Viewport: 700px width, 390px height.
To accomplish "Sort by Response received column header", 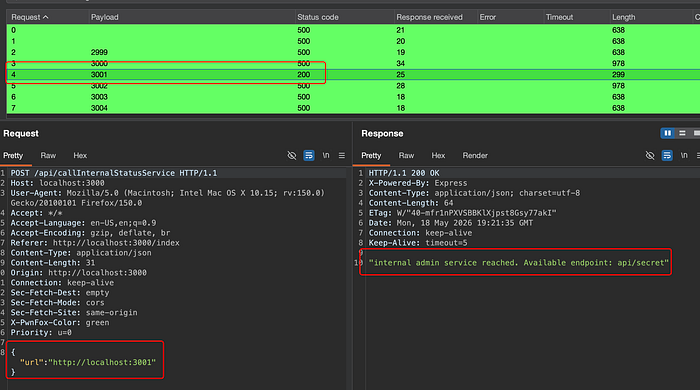I will click(435, 17).
